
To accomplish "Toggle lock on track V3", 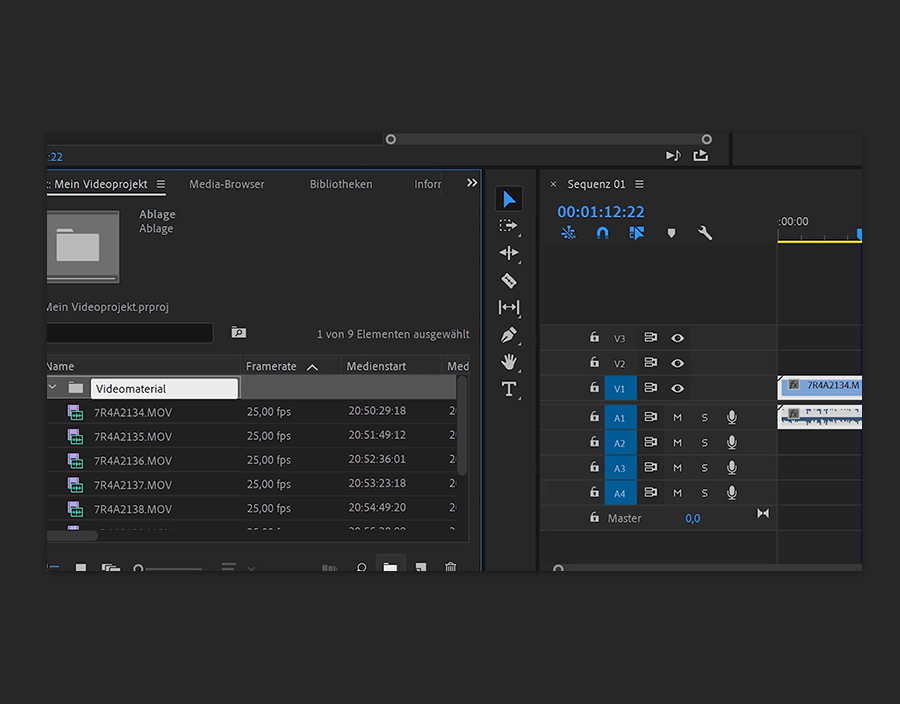I will click(x=594, y=338).
